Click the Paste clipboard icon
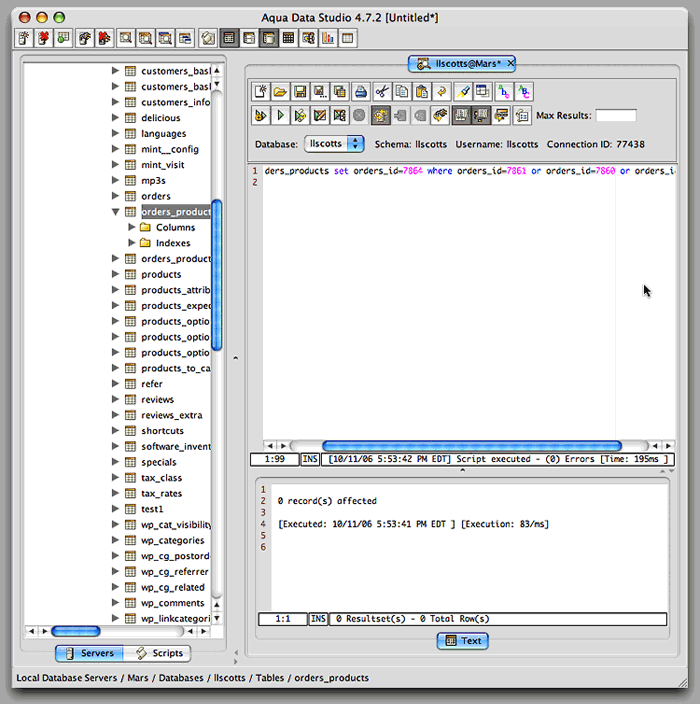Viewport: 700px width, 704px height. click(x=421, y=92)
